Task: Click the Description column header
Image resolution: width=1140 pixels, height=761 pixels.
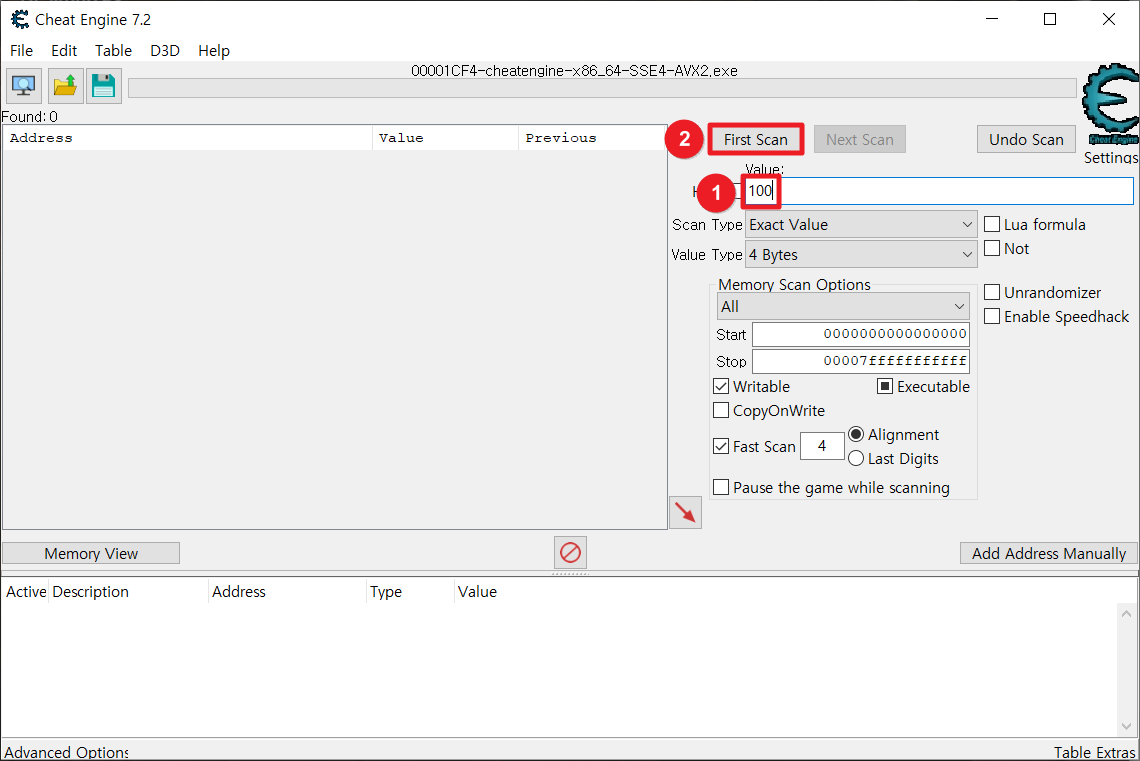Action: (x=128, y=592)
